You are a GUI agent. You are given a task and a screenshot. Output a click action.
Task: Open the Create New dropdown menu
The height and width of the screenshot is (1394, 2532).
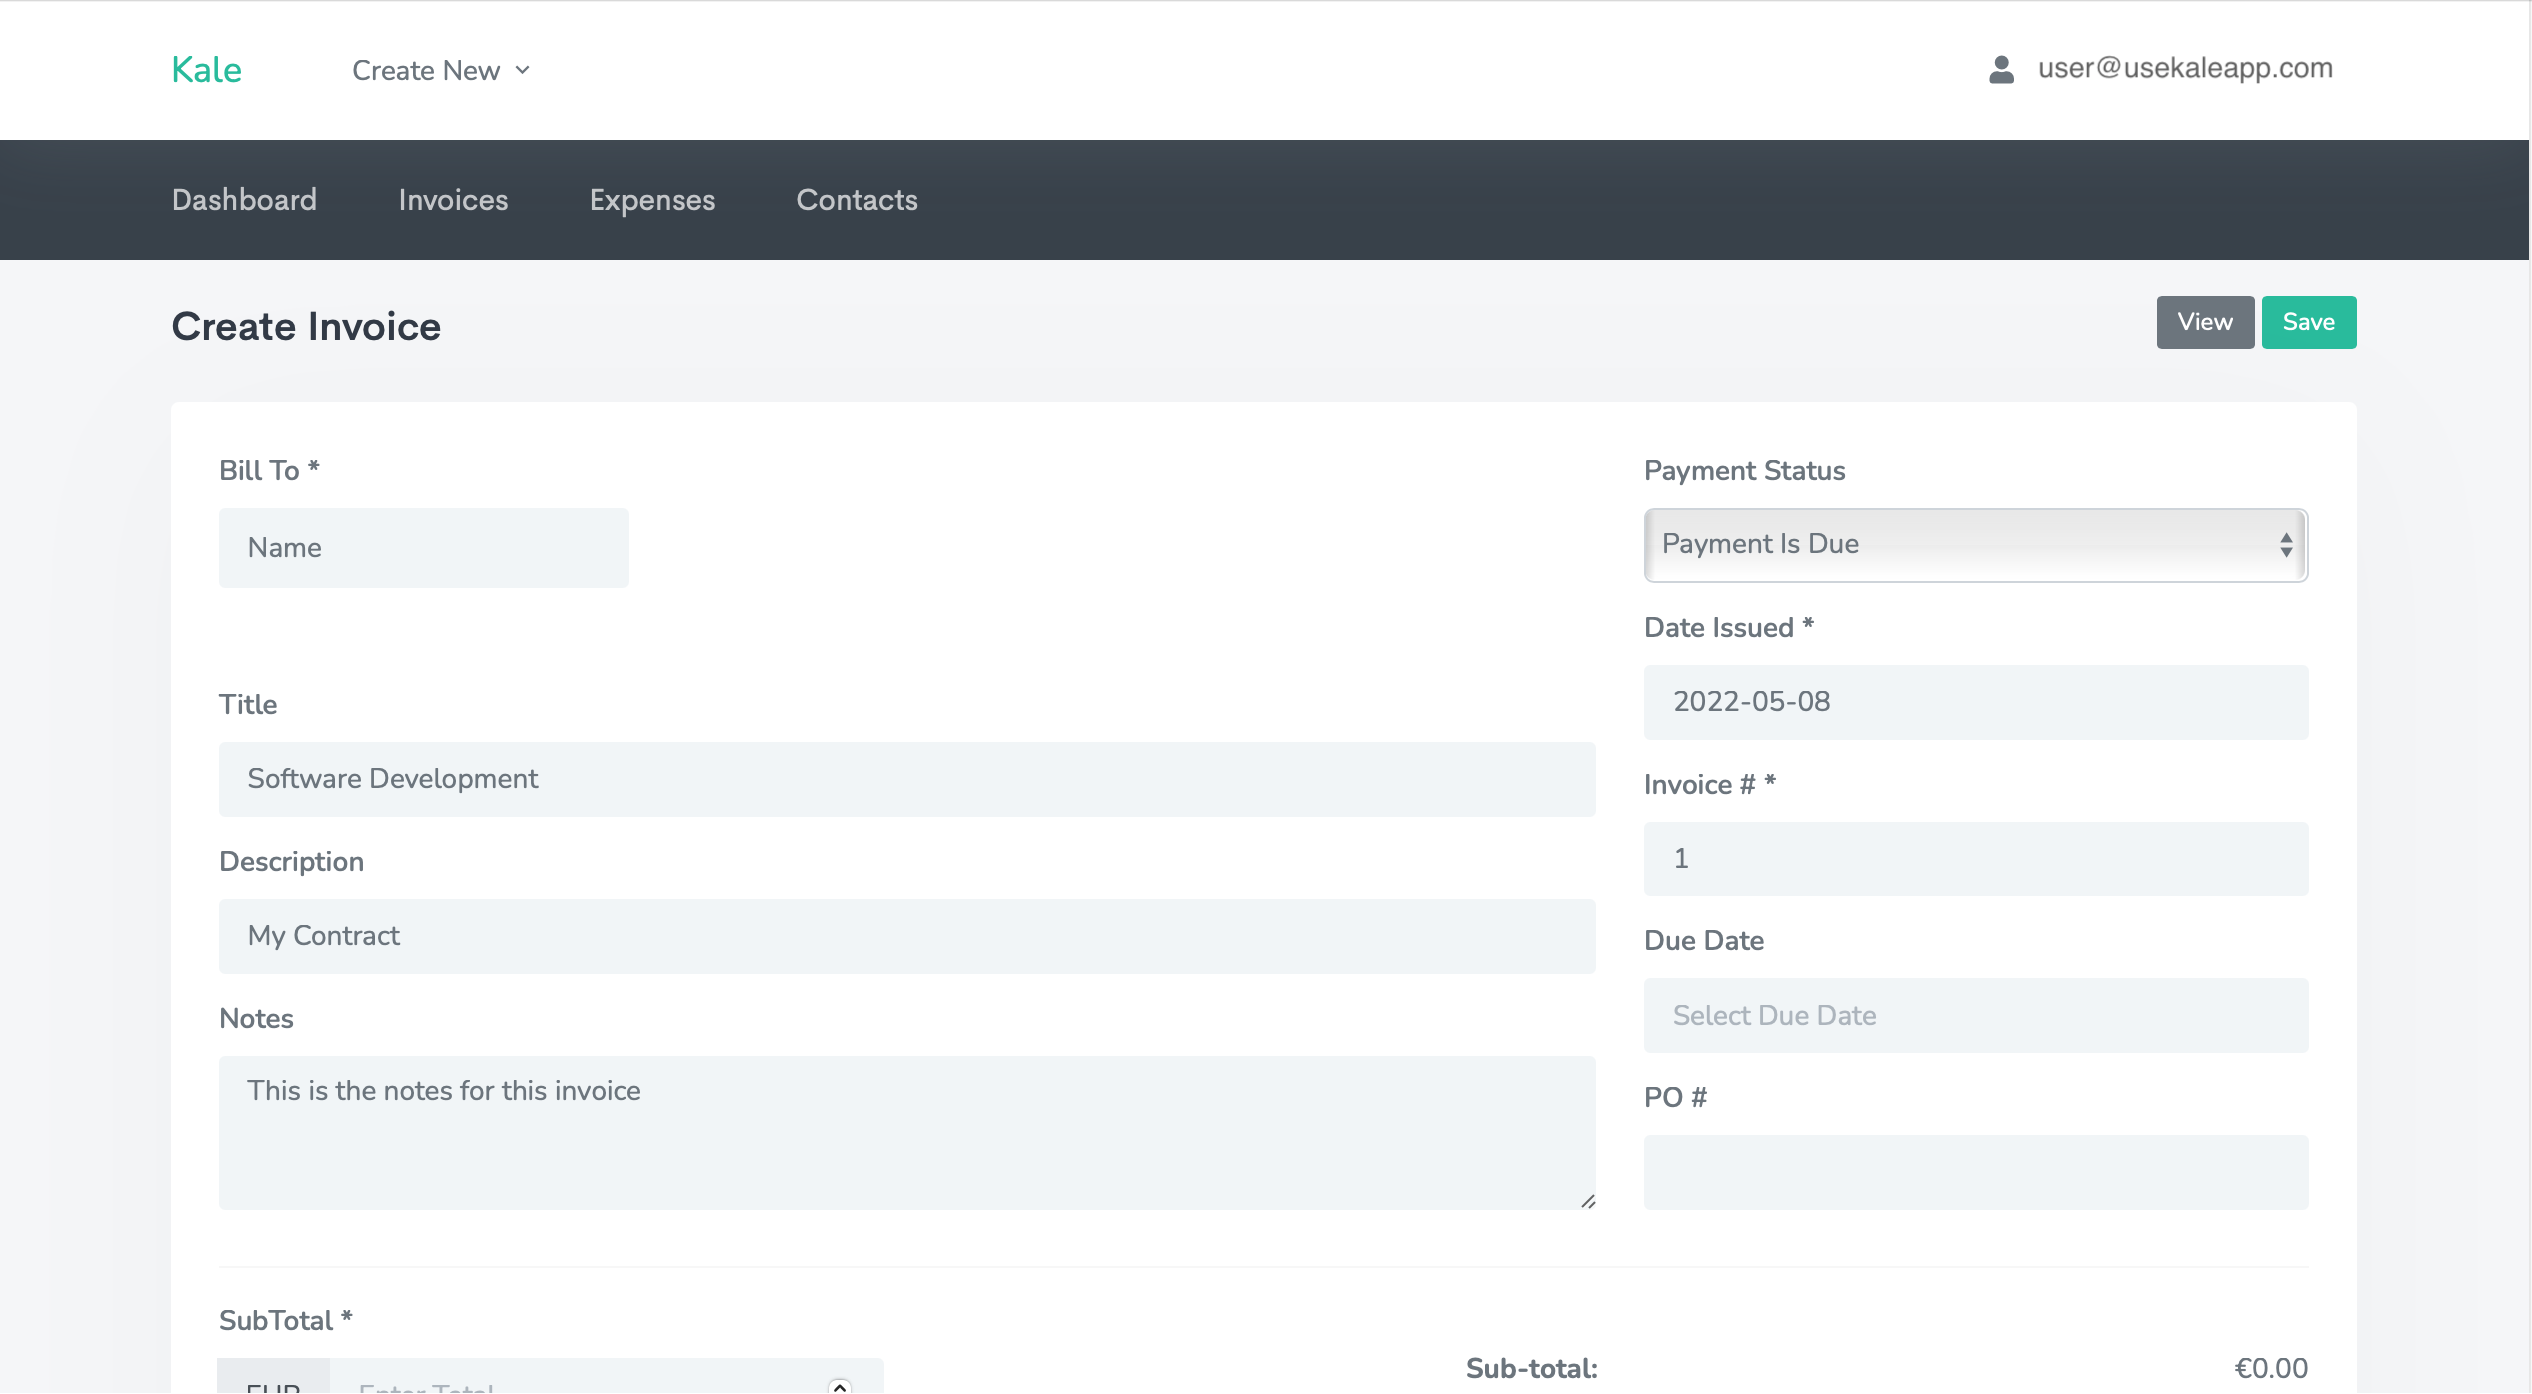tap(427, 70)
